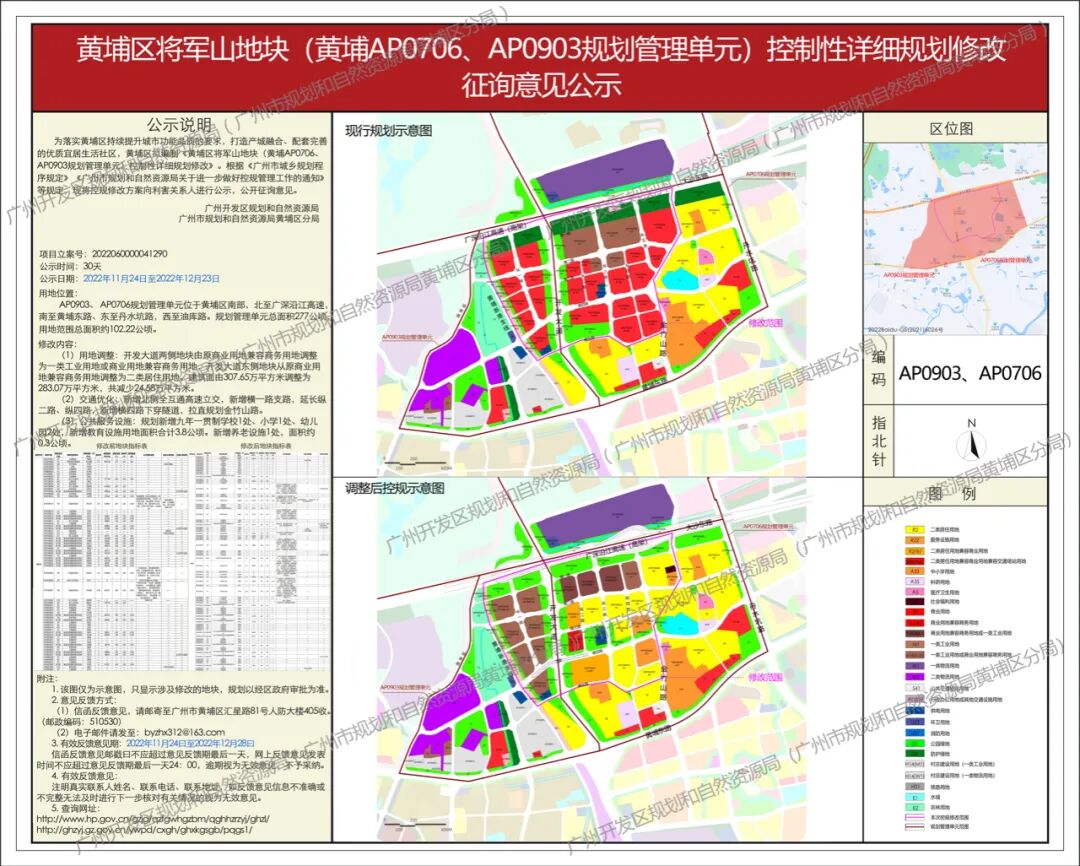Screen dimensions: 1080x866
Task: Click the blue 供电用地 color swatch
Action: [x=914, y=710]
